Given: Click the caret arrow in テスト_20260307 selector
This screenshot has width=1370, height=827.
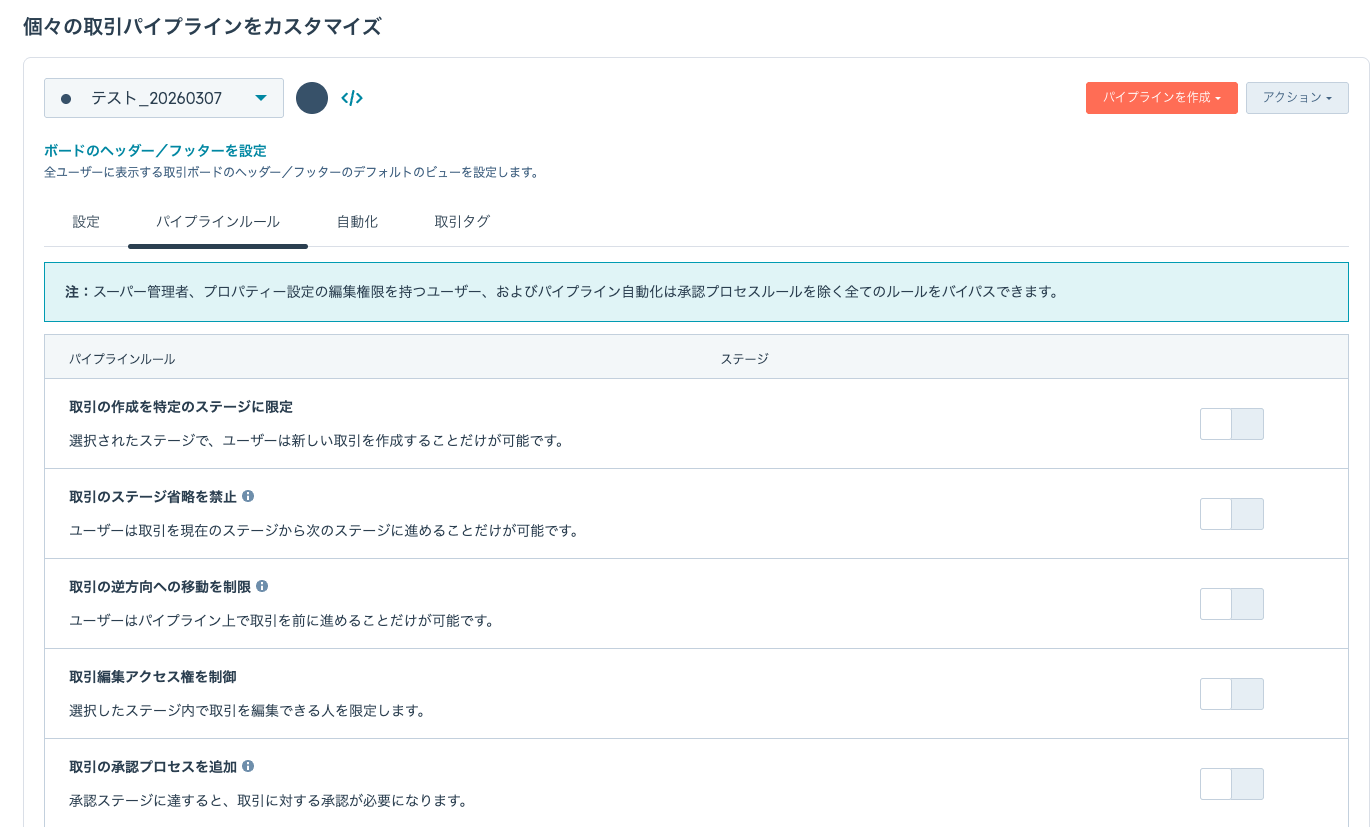Looking at the screenshot, I should [261, 98].
